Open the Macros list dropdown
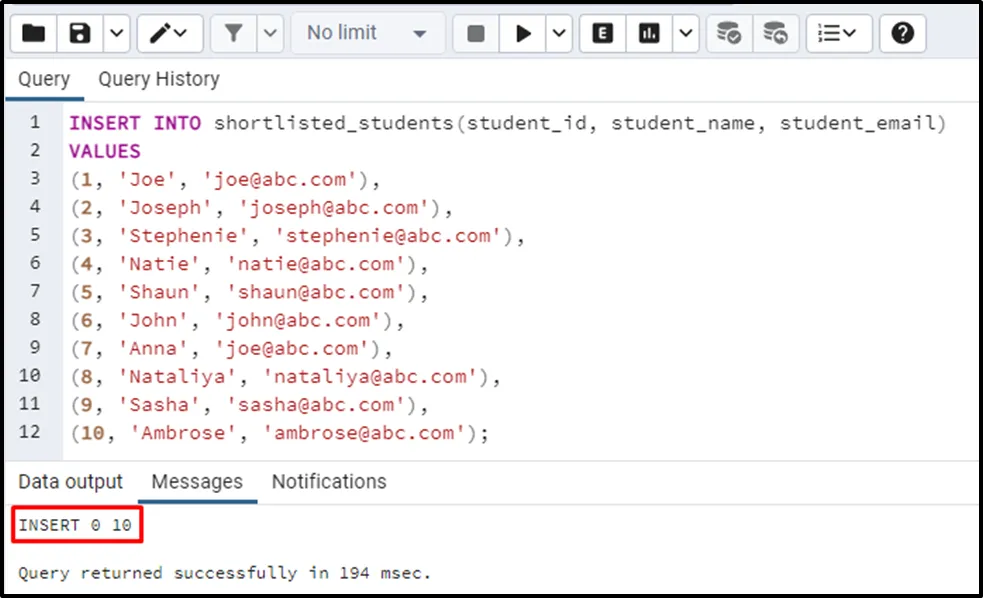Screen dimensions: 983x598 tap(838, 33)
